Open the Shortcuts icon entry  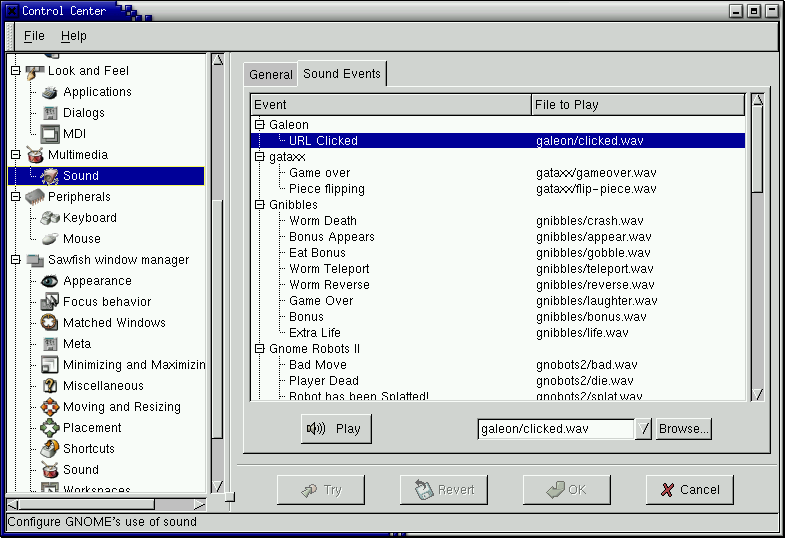coord(50,449)
